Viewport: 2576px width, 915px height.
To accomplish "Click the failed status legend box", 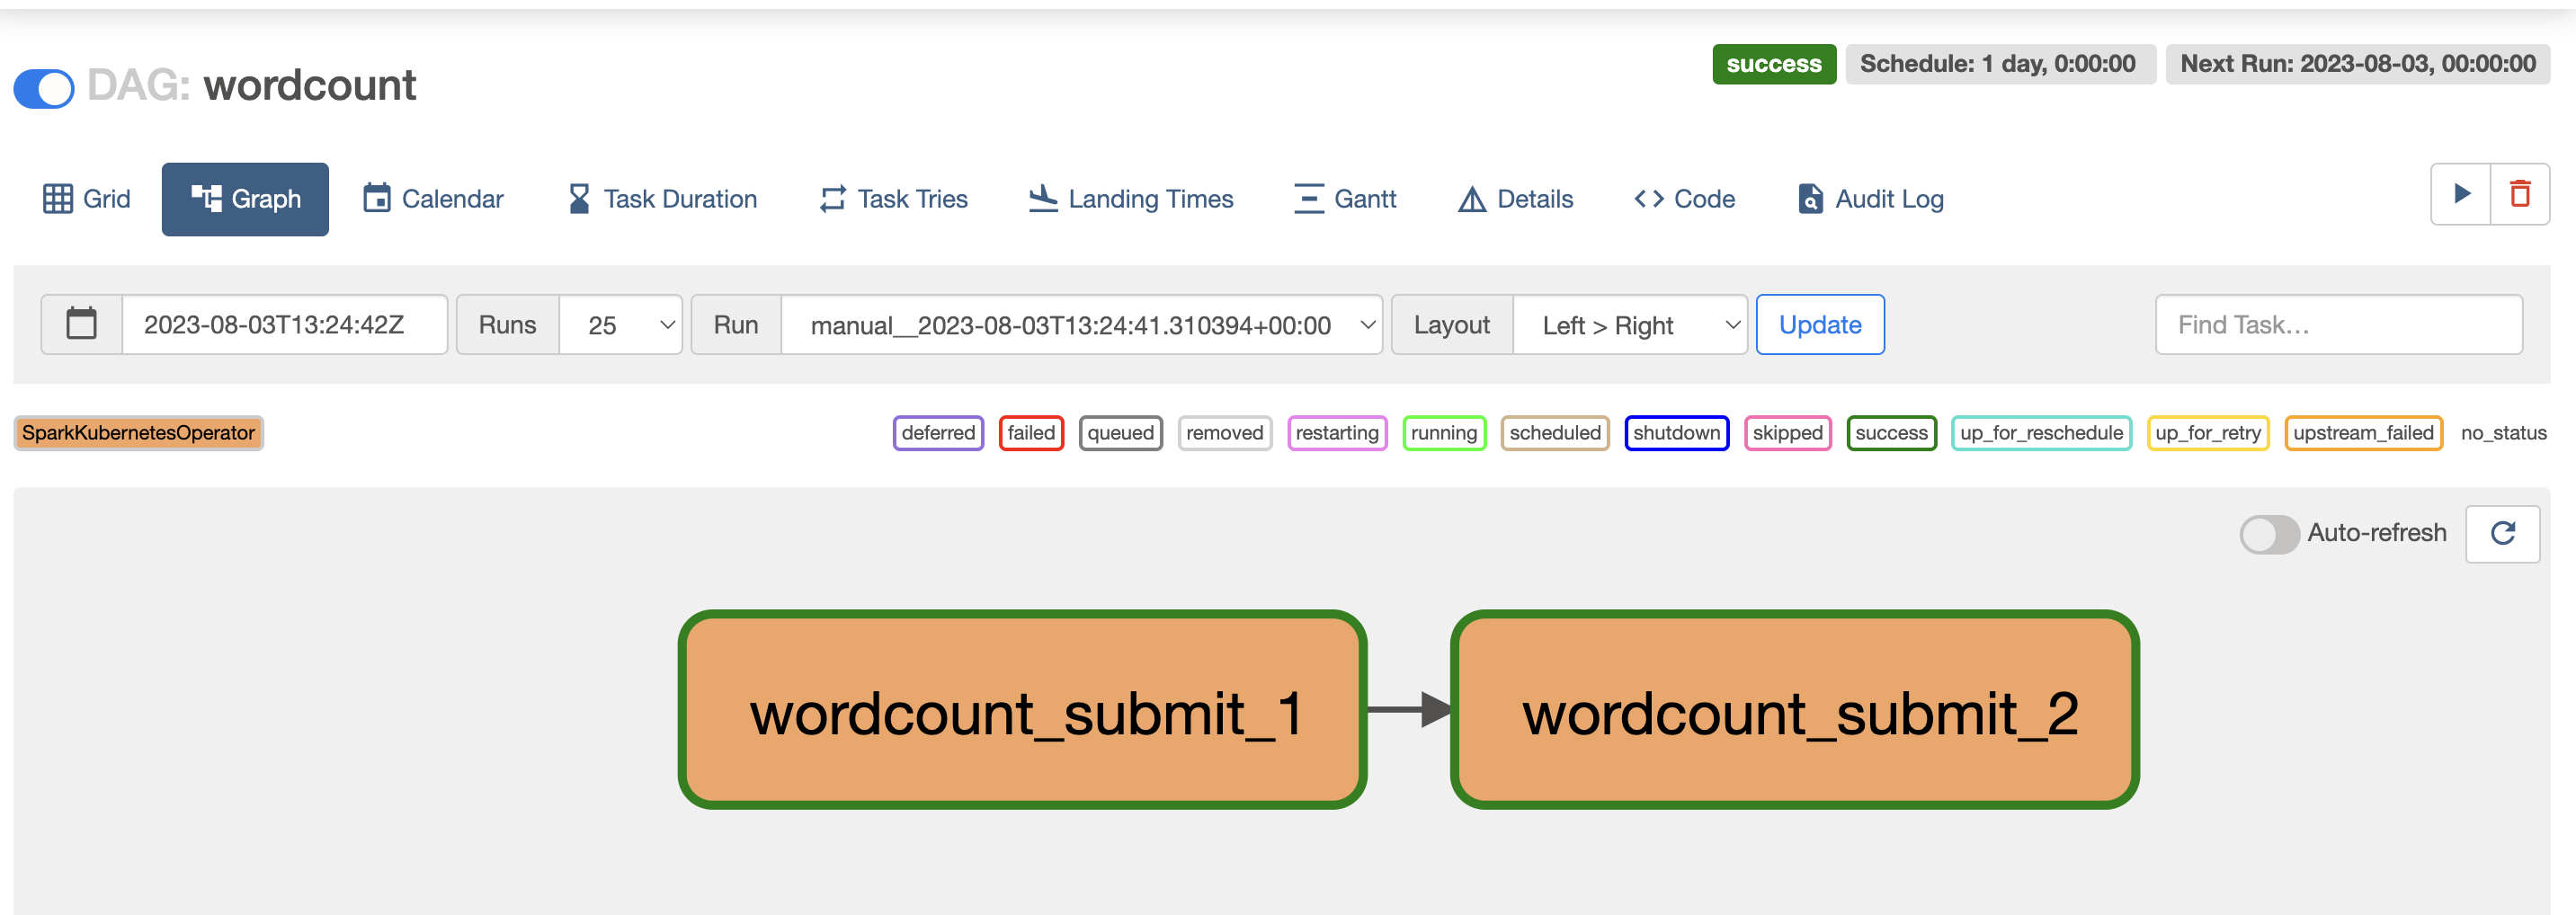I will pyautogui.click(x=1030, y=433).
